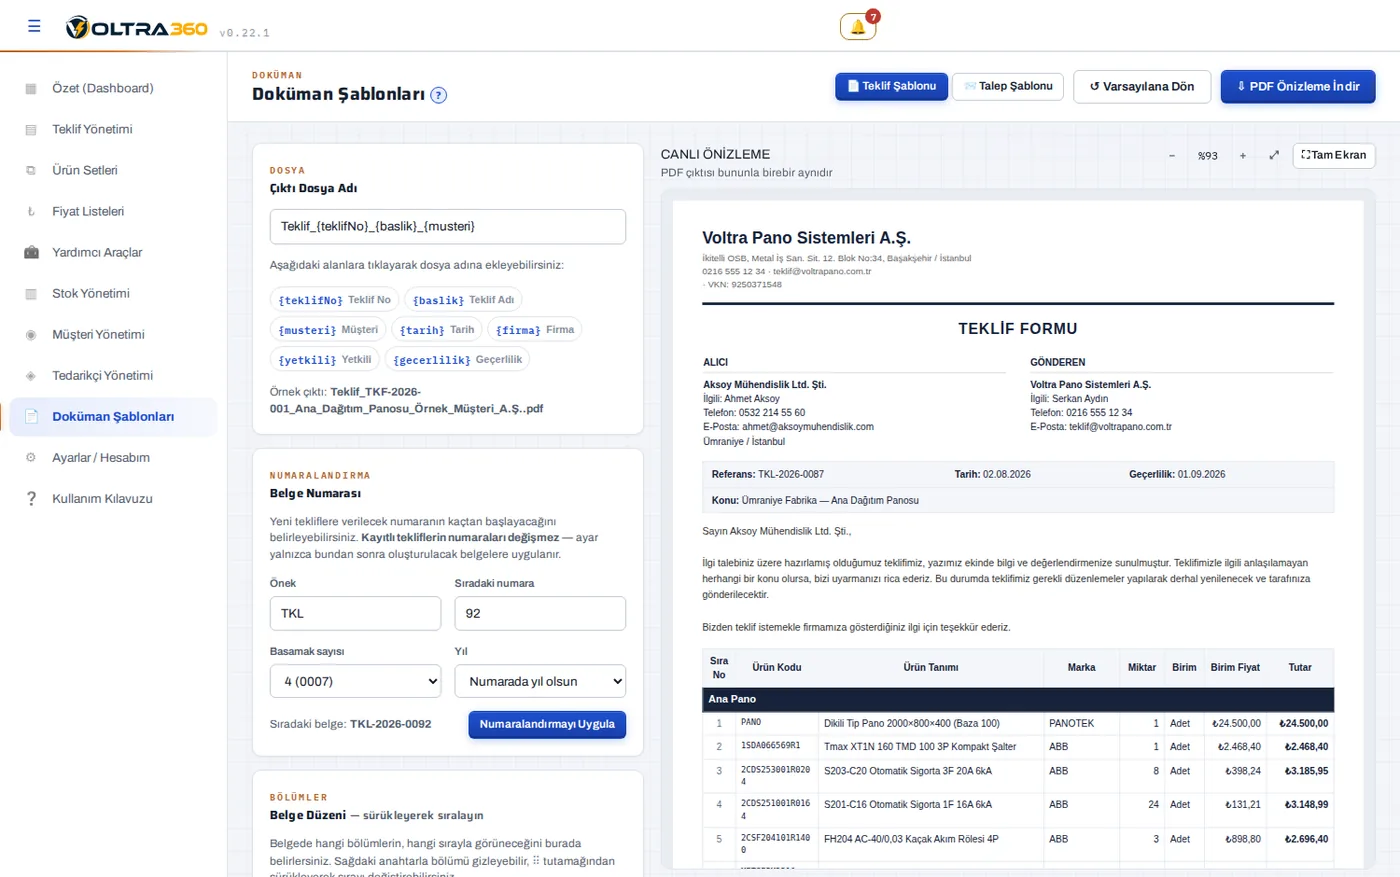This screenshot has width=1400, height=877.
Task: Click the Varsayılana Dön button
Action: point(1142,87)
